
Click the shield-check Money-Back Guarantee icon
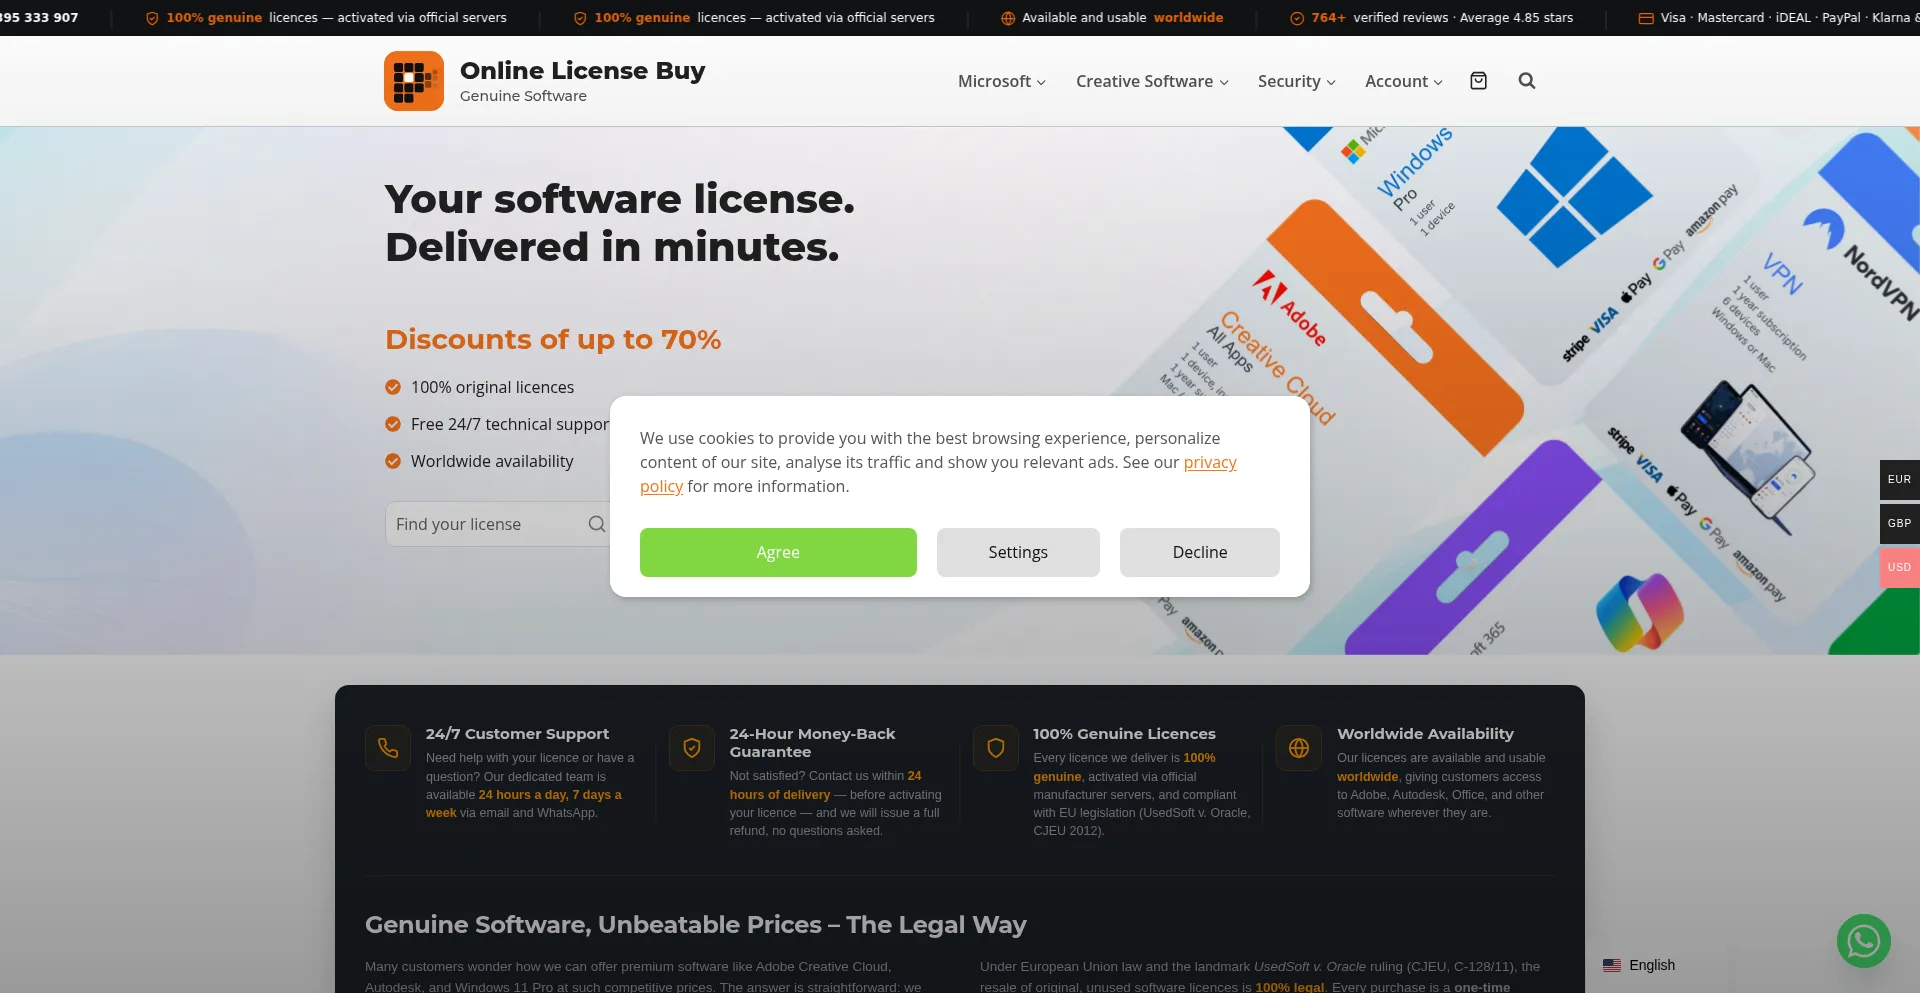[x=692, y=748]
